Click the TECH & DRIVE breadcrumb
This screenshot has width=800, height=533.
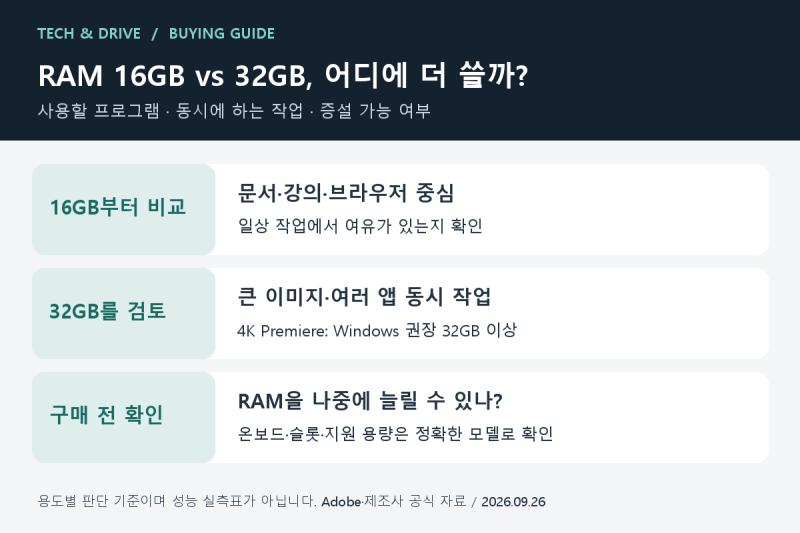point(89,34)
